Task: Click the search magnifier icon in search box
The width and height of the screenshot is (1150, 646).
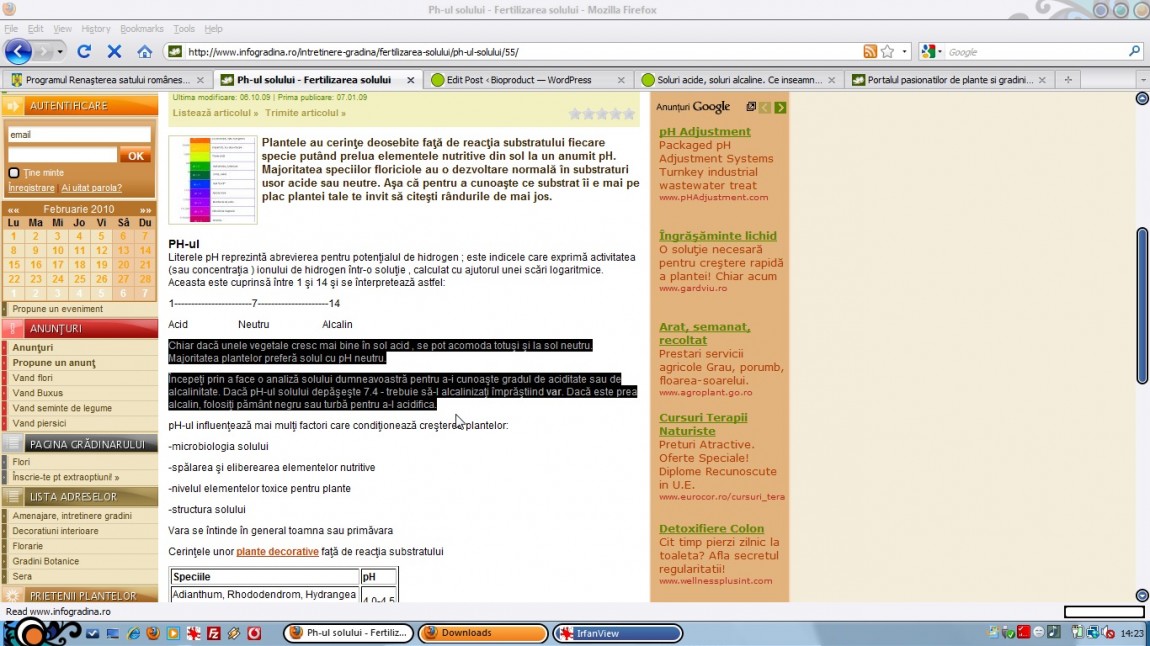Action: pyautogui.click(x=1135, y=52)
